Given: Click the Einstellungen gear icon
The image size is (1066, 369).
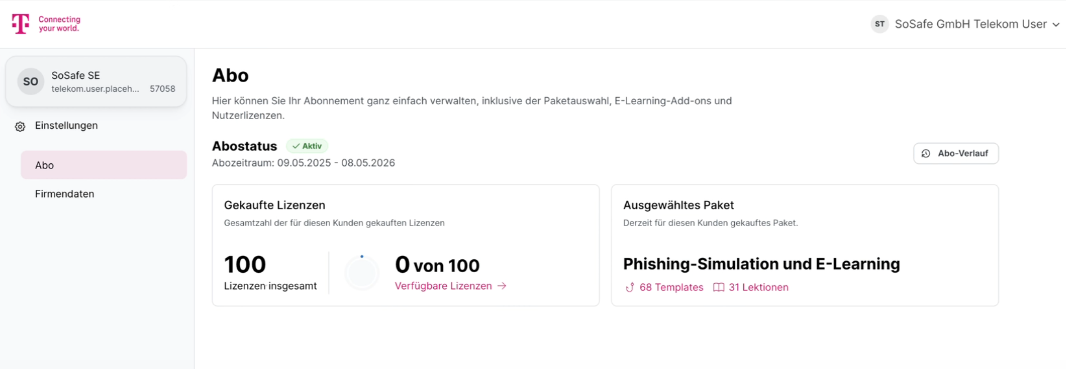Looking at the screenshot, I should 20,126.
